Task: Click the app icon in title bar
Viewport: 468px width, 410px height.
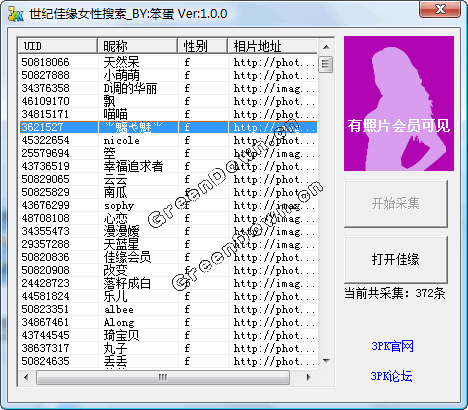Action: pyautogui.click(x=16, y=14)
